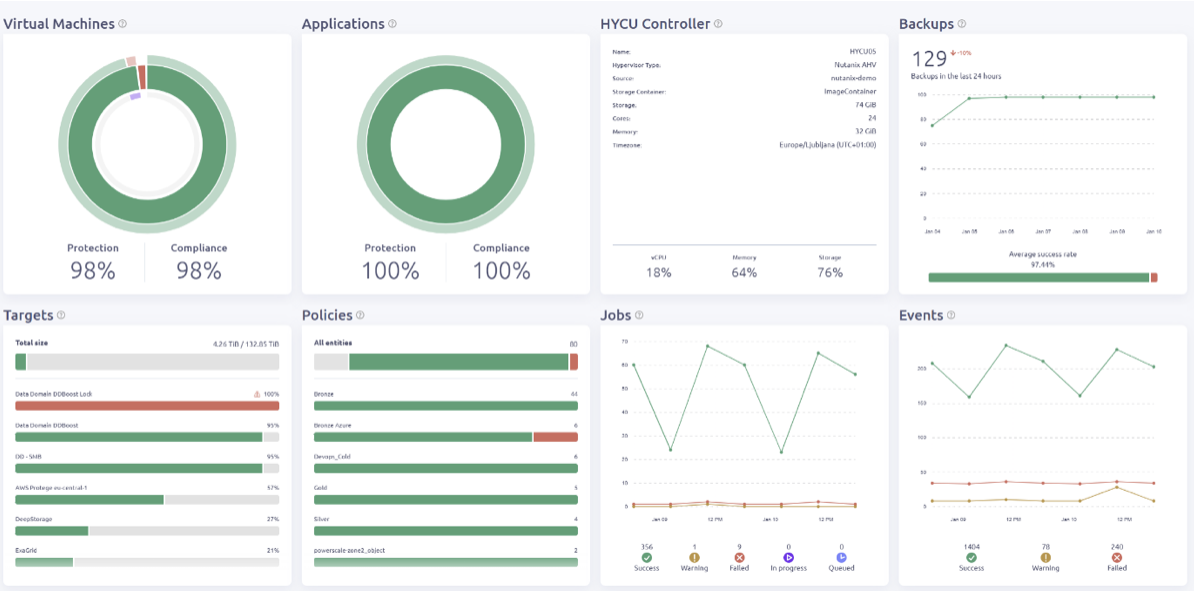Click the Jobs green Success checkmark icon

[x=647, y=557]
